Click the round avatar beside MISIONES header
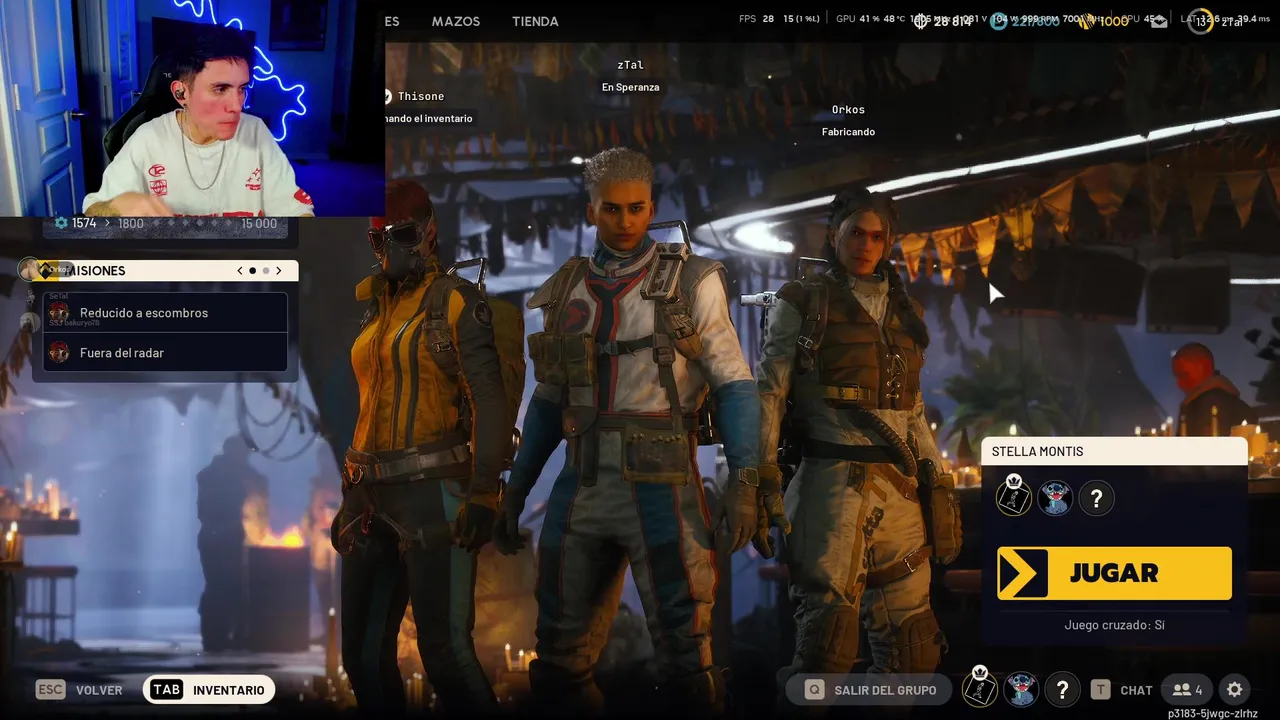This screenshot has width=1280, height=720. (29, 269)
